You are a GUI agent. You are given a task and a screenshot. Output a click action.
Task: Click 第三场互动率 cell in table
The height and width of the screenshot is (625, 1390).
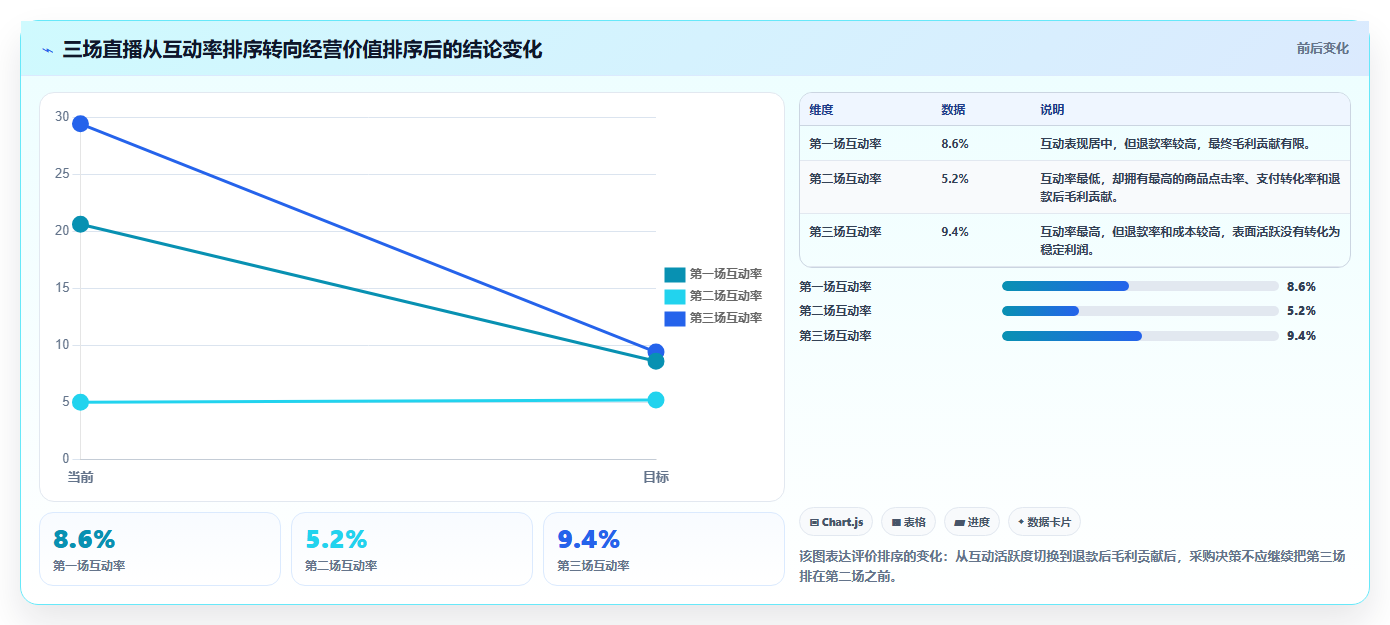(845, 232)
